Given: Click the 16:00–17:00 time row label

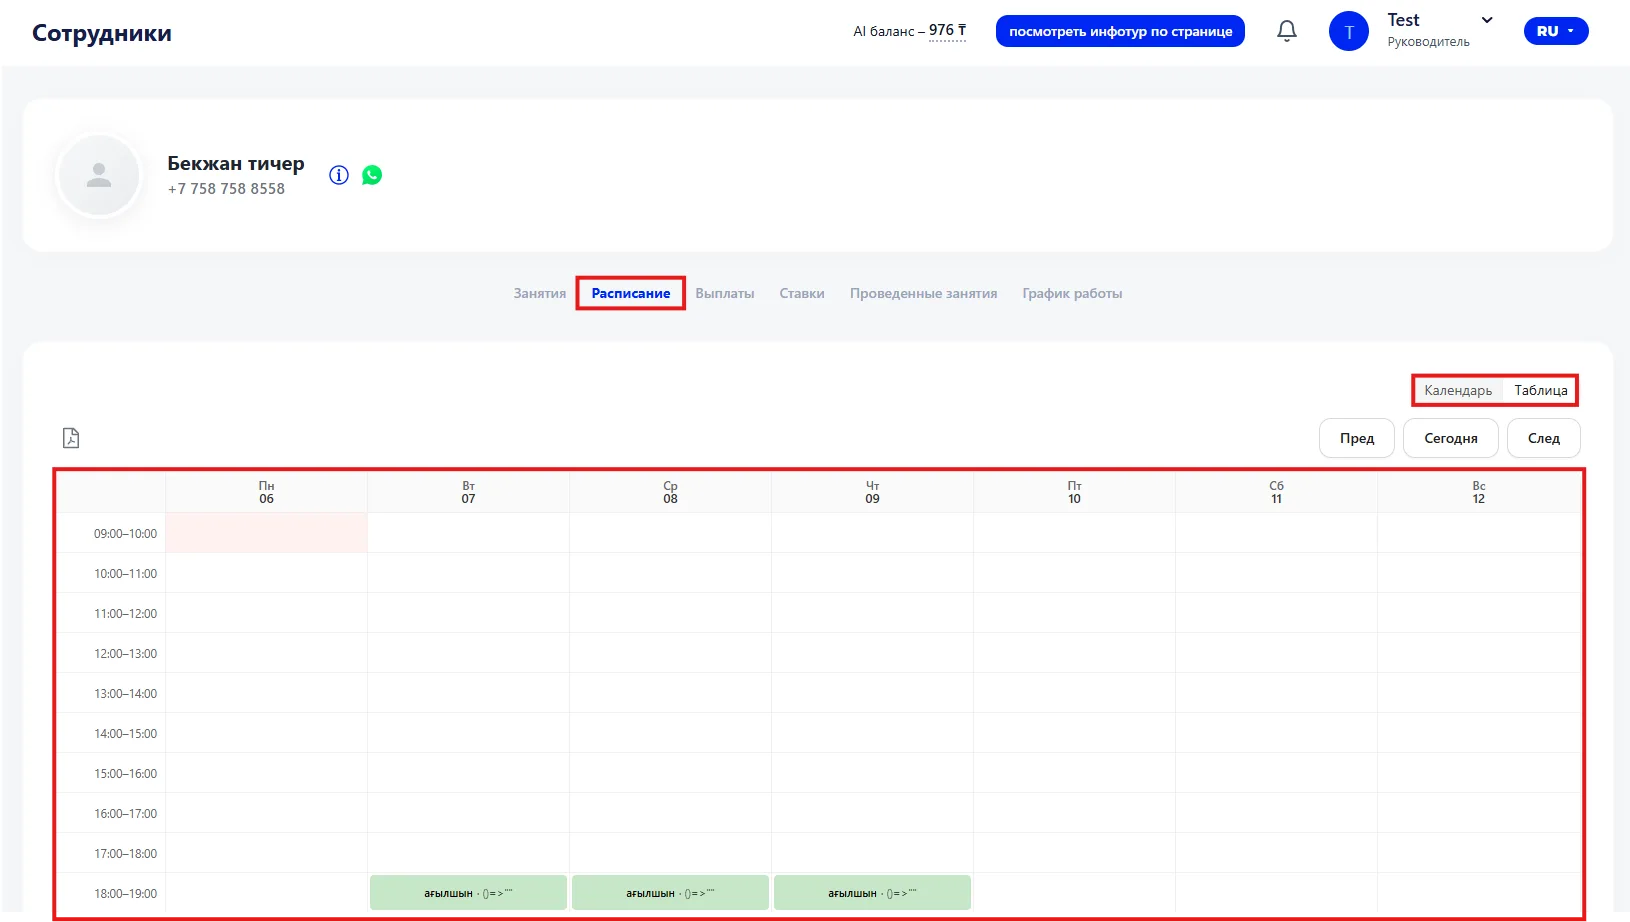Looking at the screenshot, I should point(125,813).
